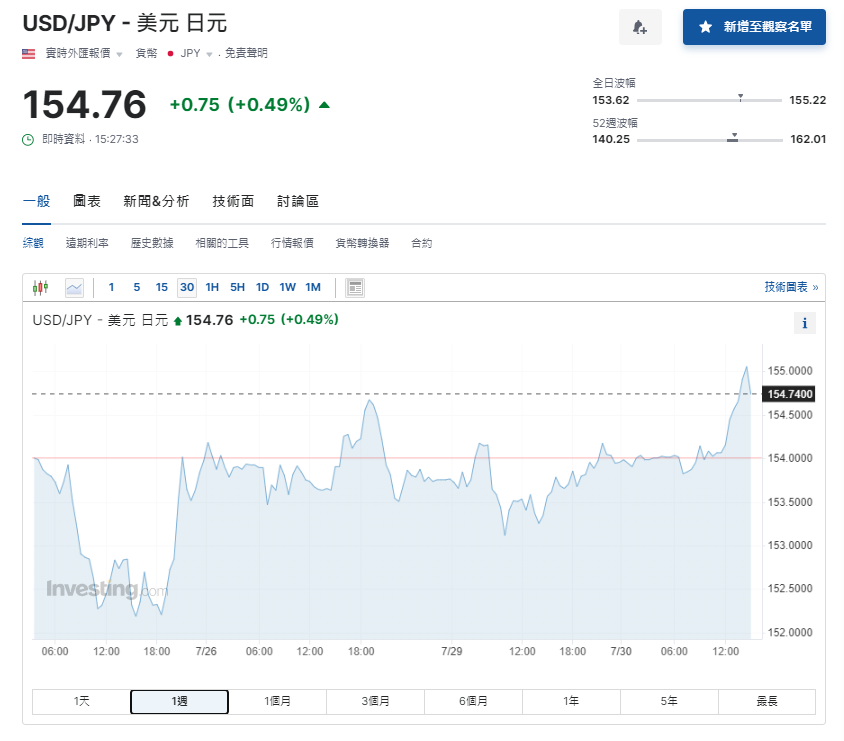Switch chart timeframe to 1H

[x=212, y=287]
